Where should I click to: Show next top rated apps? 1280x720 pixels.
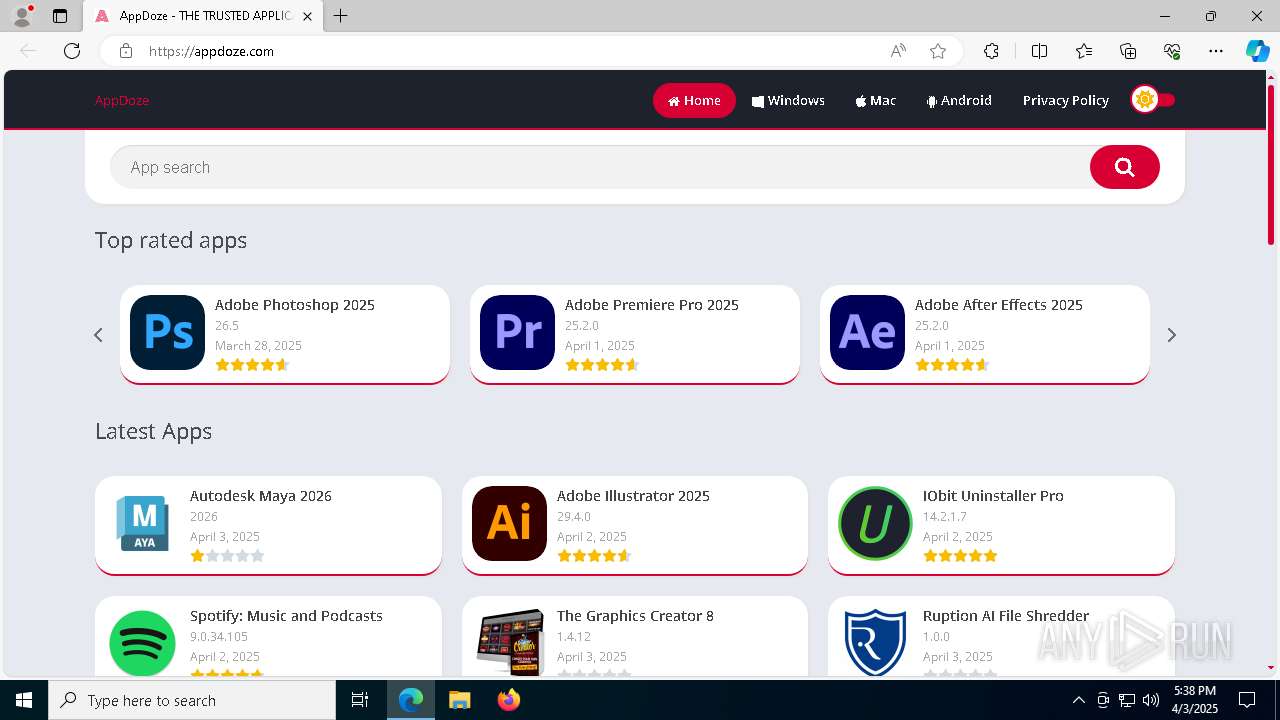point(1172,335)
